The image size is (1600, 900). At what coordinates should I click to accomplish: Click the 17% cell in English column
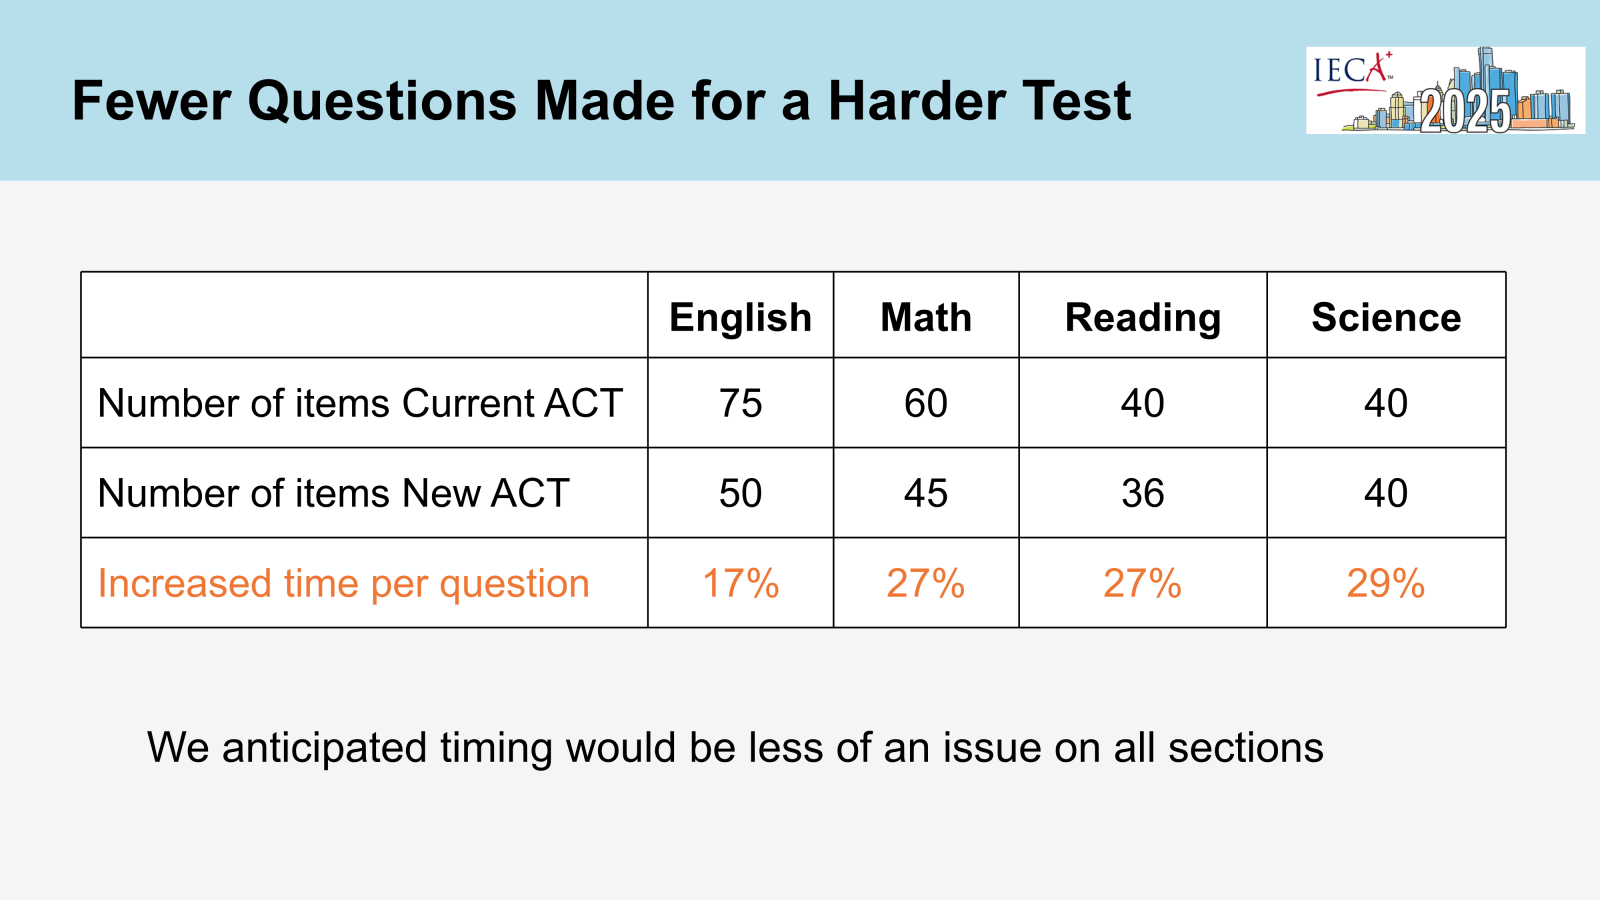740,583
